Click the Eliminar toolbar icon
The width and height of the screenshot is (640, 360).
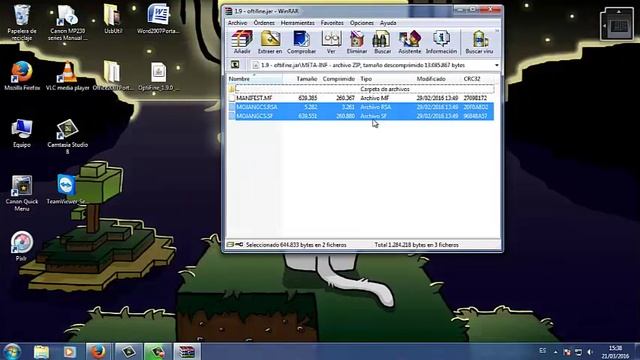click(357, 42)
